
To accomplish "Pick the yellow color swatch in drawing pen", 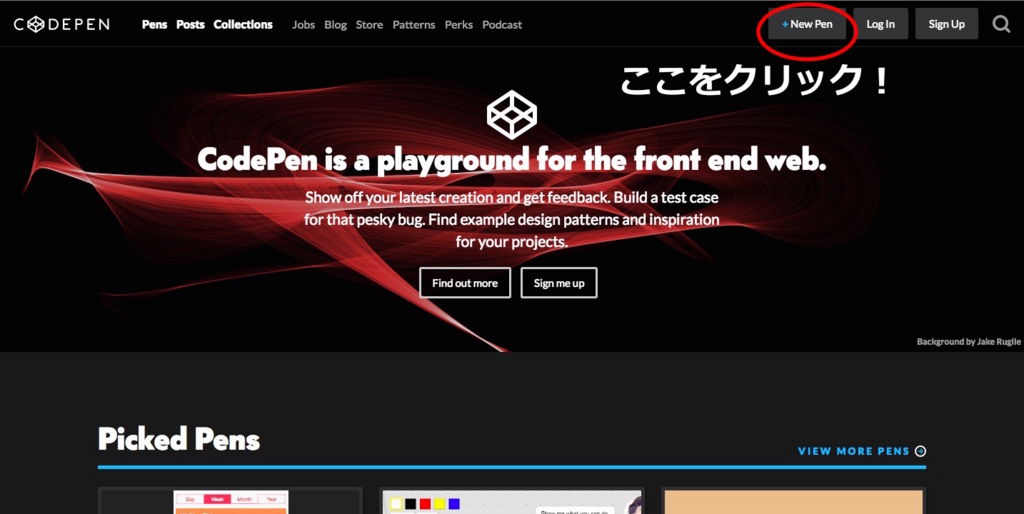I will click(440, 504).
